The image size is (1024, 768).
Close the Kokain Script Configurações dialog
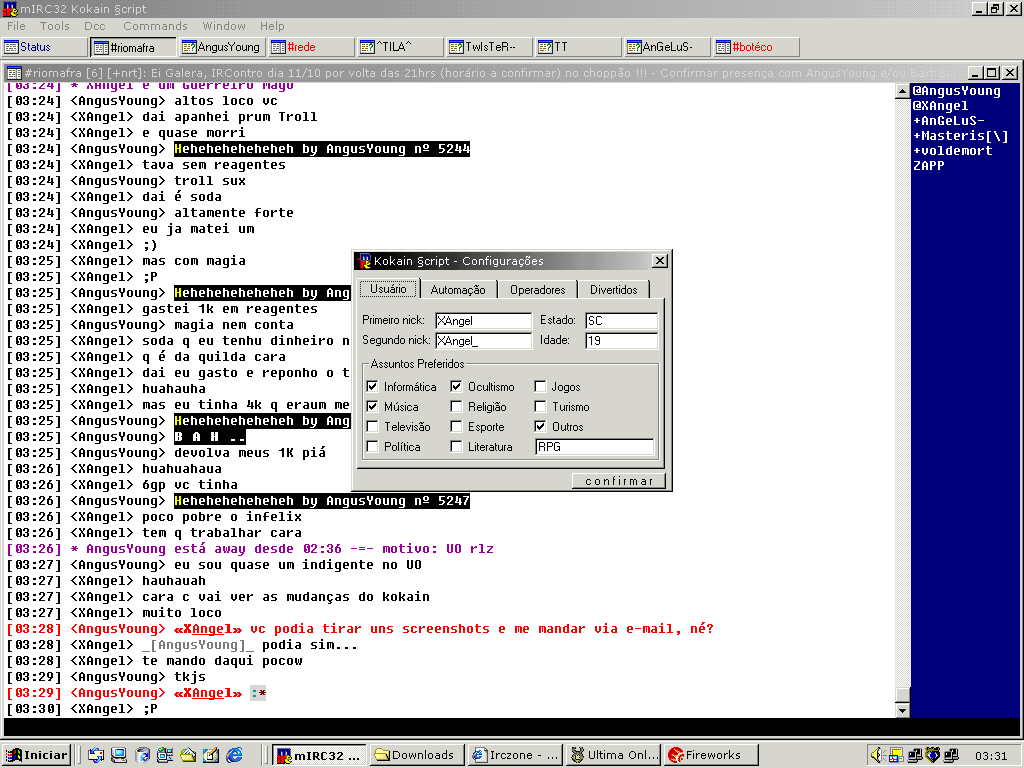660,261
